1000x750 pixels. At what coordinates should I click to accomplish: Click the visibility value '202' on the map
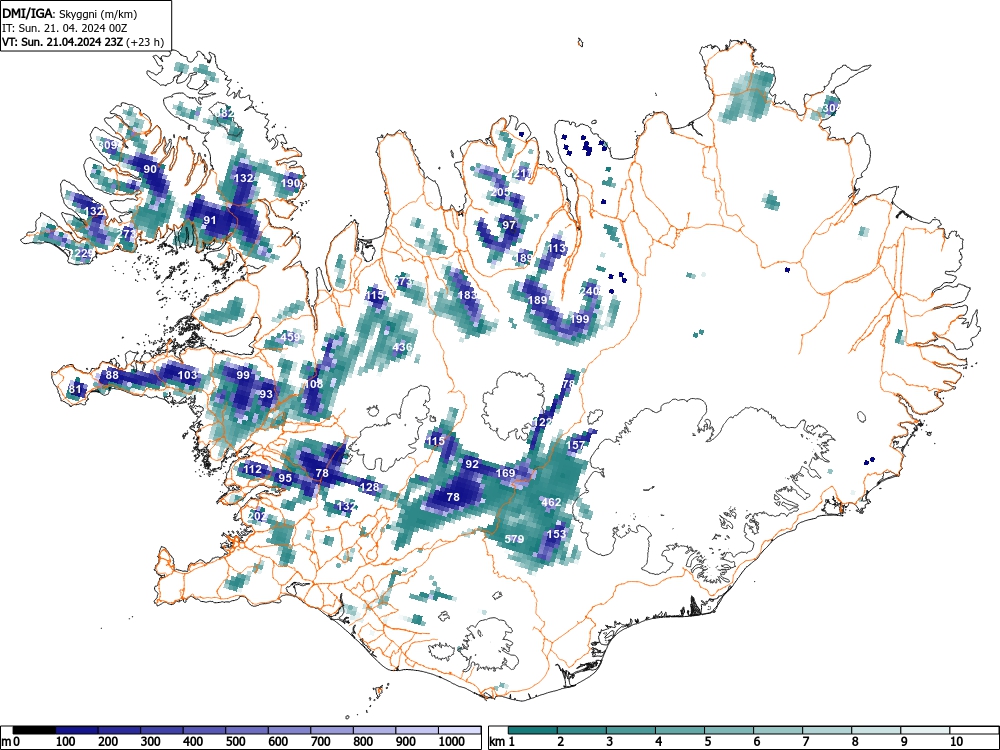[x=257, y=516]
